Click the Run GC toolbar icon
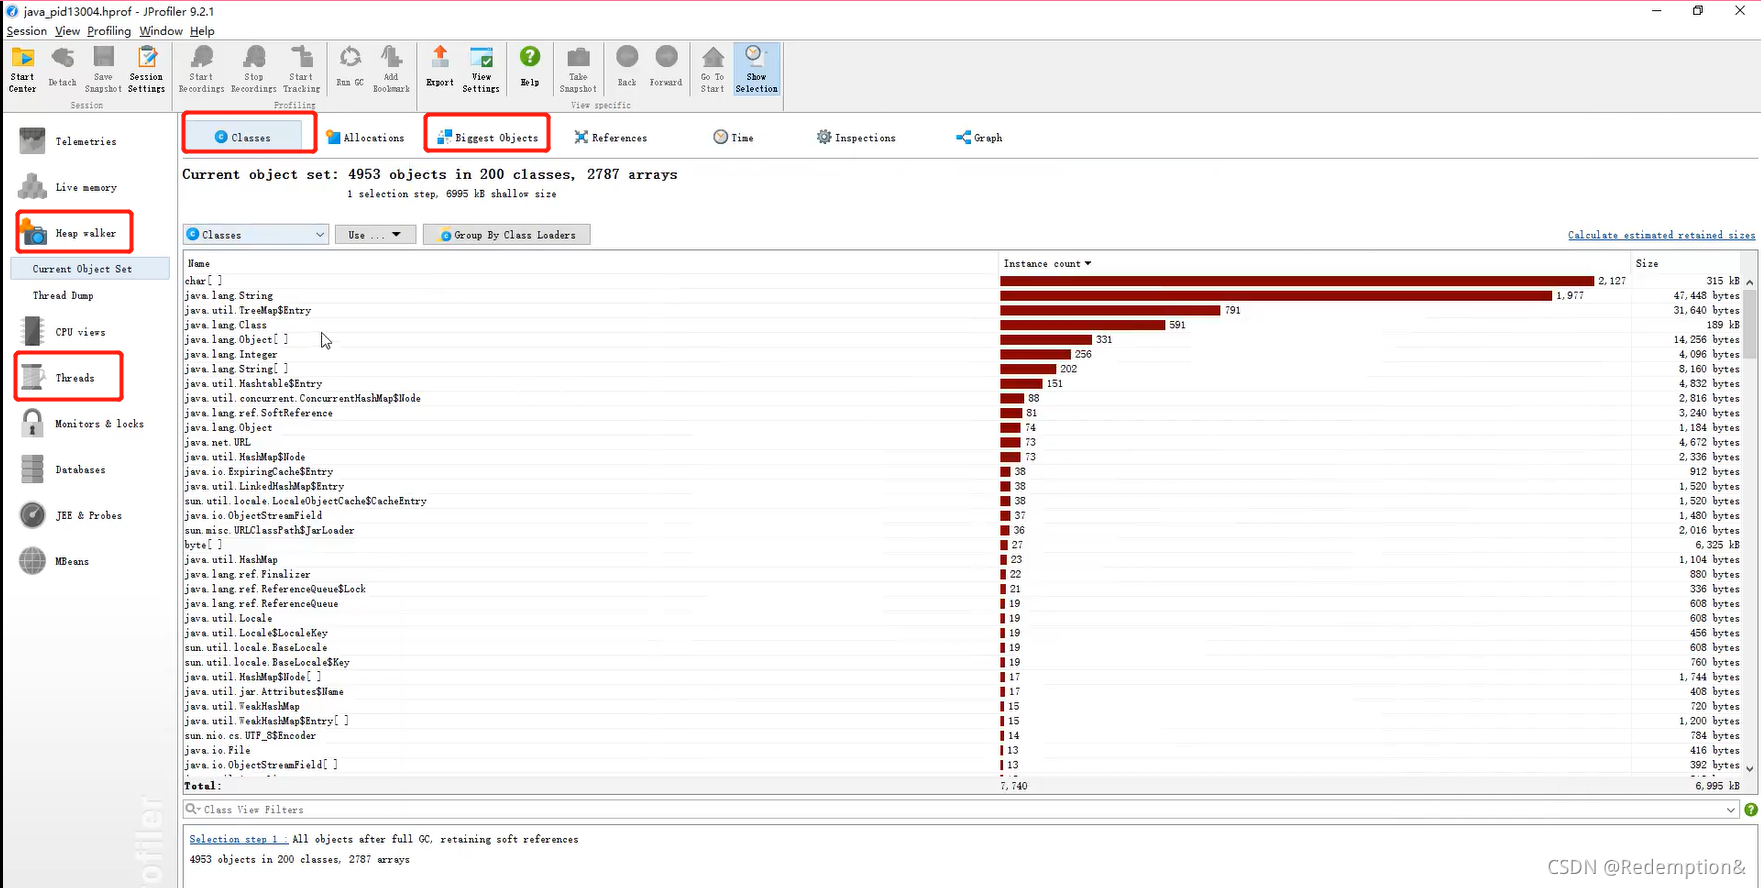Image resolution: width=1761 pixels, height=888 pixels. pos(350,69)
